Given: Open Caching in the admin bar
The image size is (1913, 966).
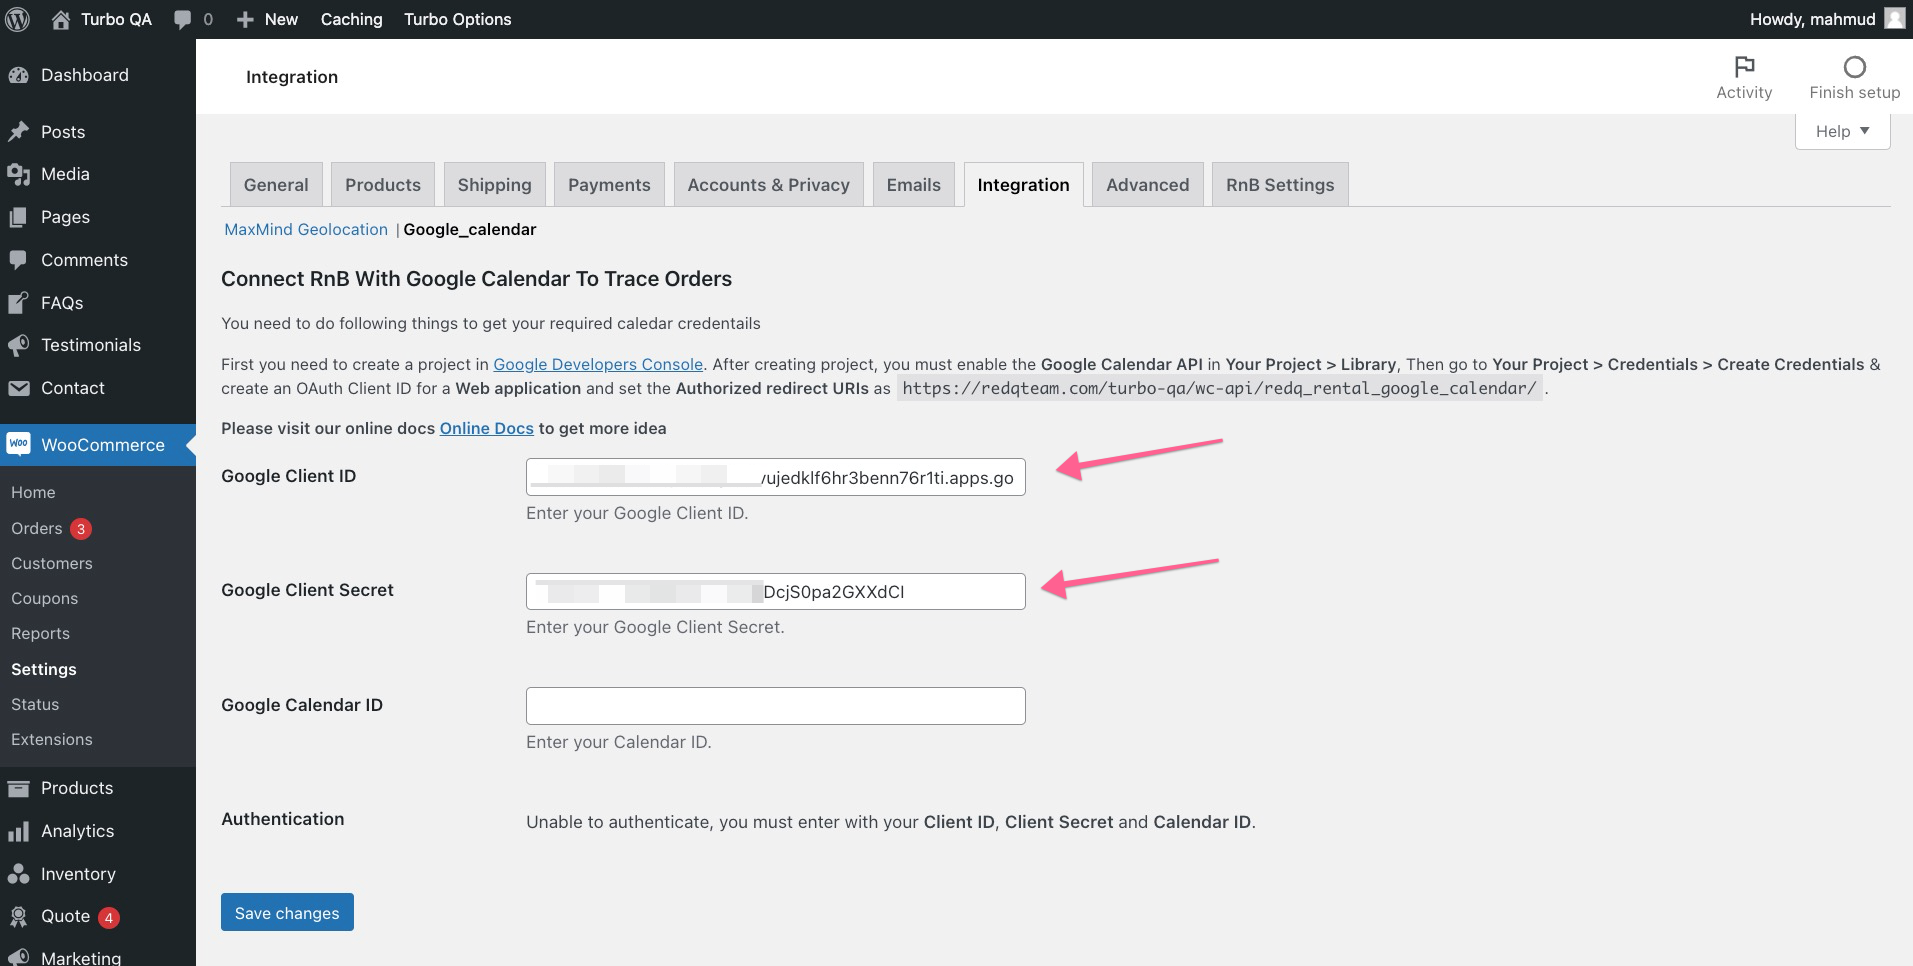Looking at the screenshot, I should pyautogui.click(x=351, y=19).
